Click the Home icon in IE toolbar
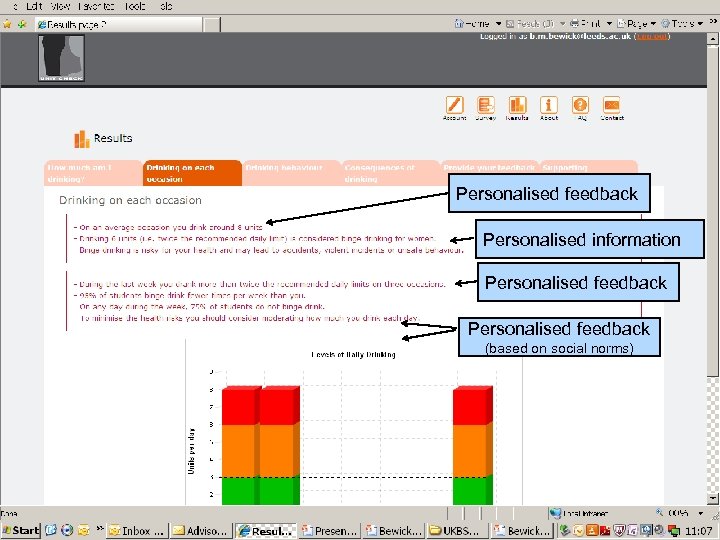Viewport: 720px width, 540px height. tap(458, 23)
